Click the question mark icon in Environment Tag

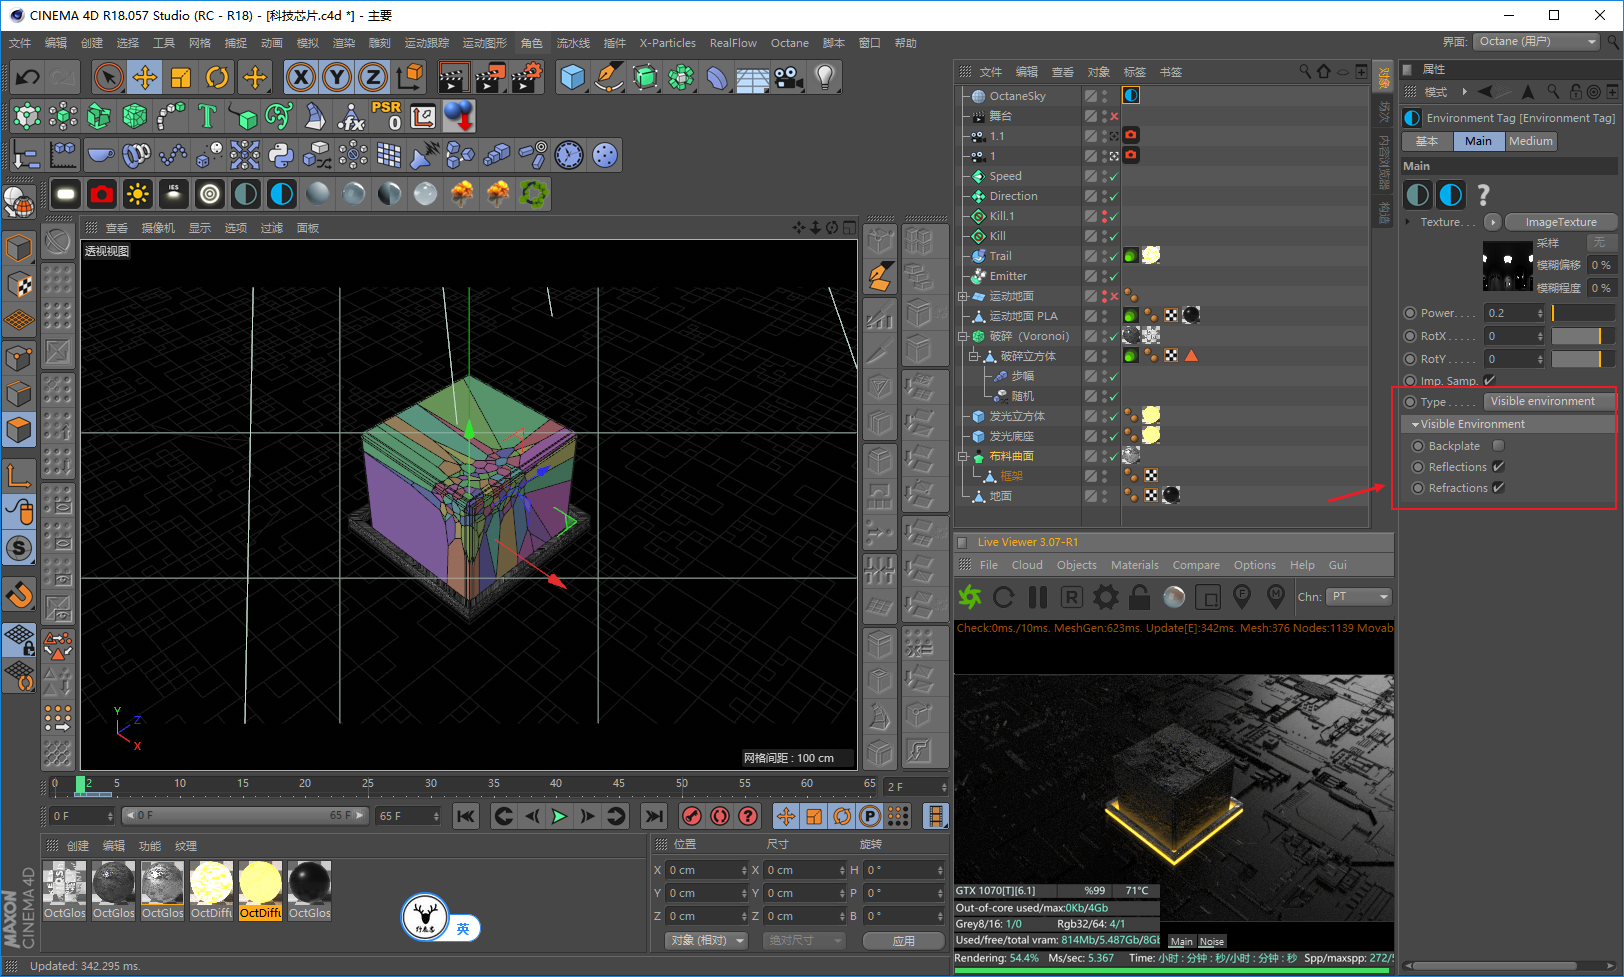click(1484, 194)
